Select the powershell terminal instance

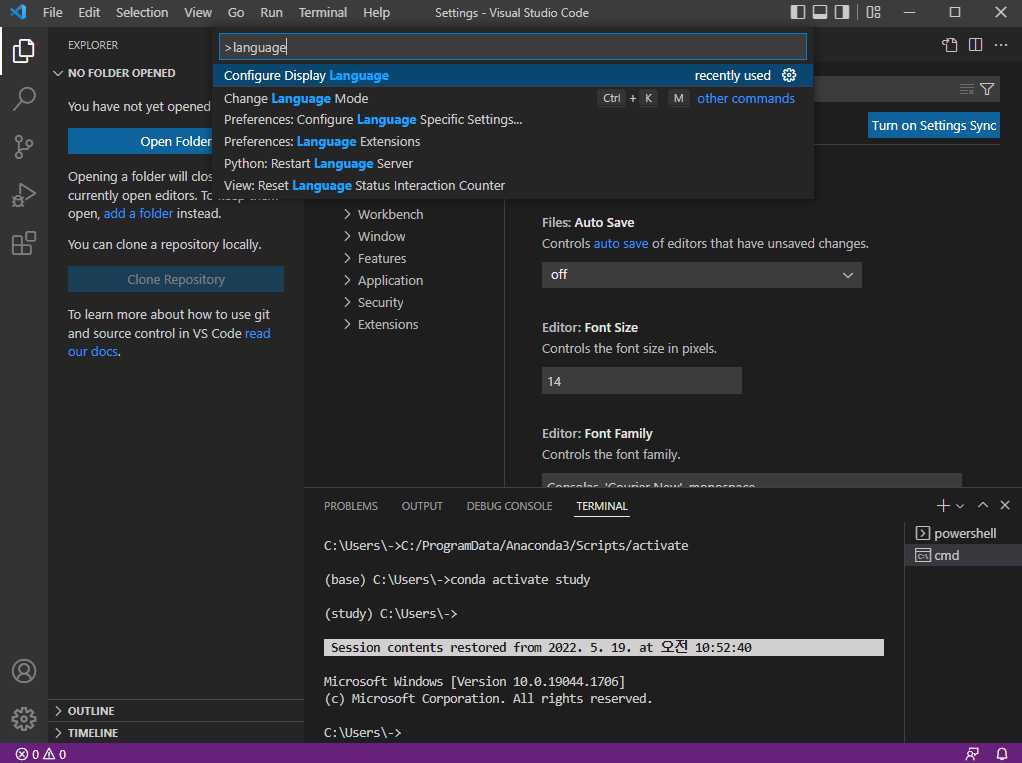pos(963,533)
